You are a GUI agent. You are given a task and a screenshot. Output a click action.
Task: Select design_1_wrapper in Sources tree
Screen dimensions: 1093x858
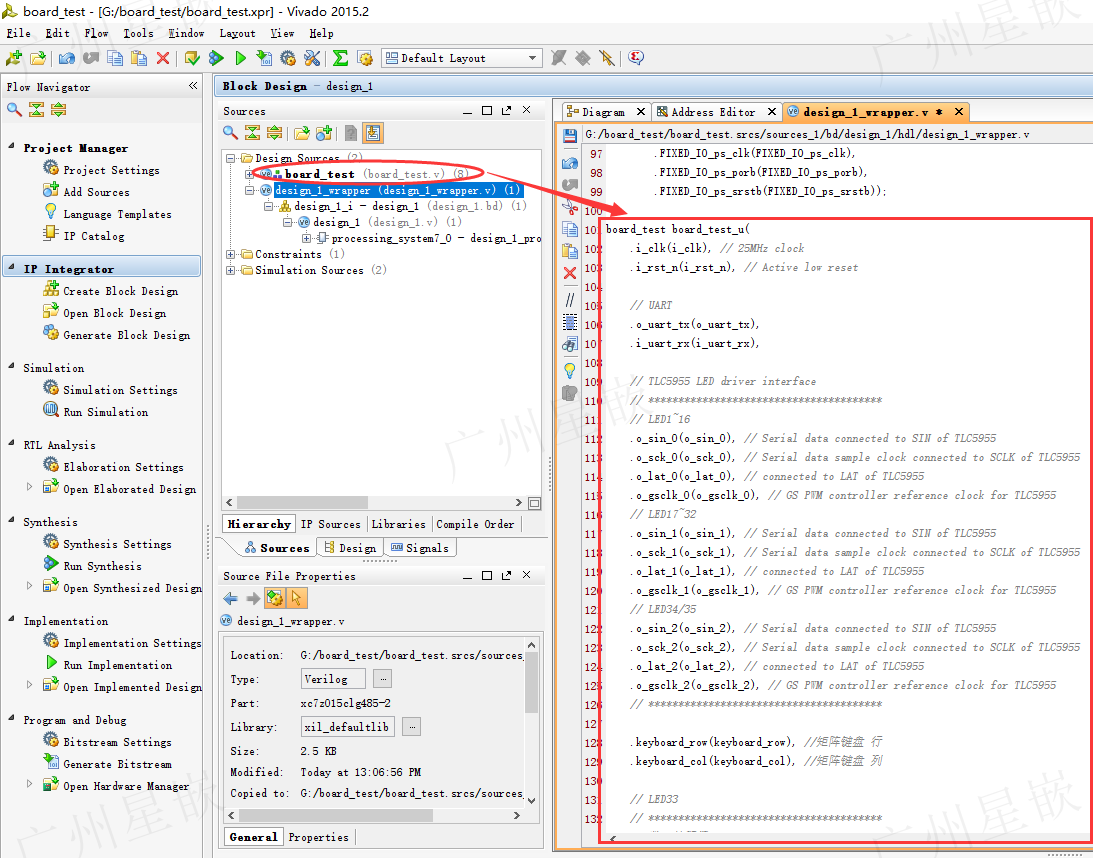(398, 190)
